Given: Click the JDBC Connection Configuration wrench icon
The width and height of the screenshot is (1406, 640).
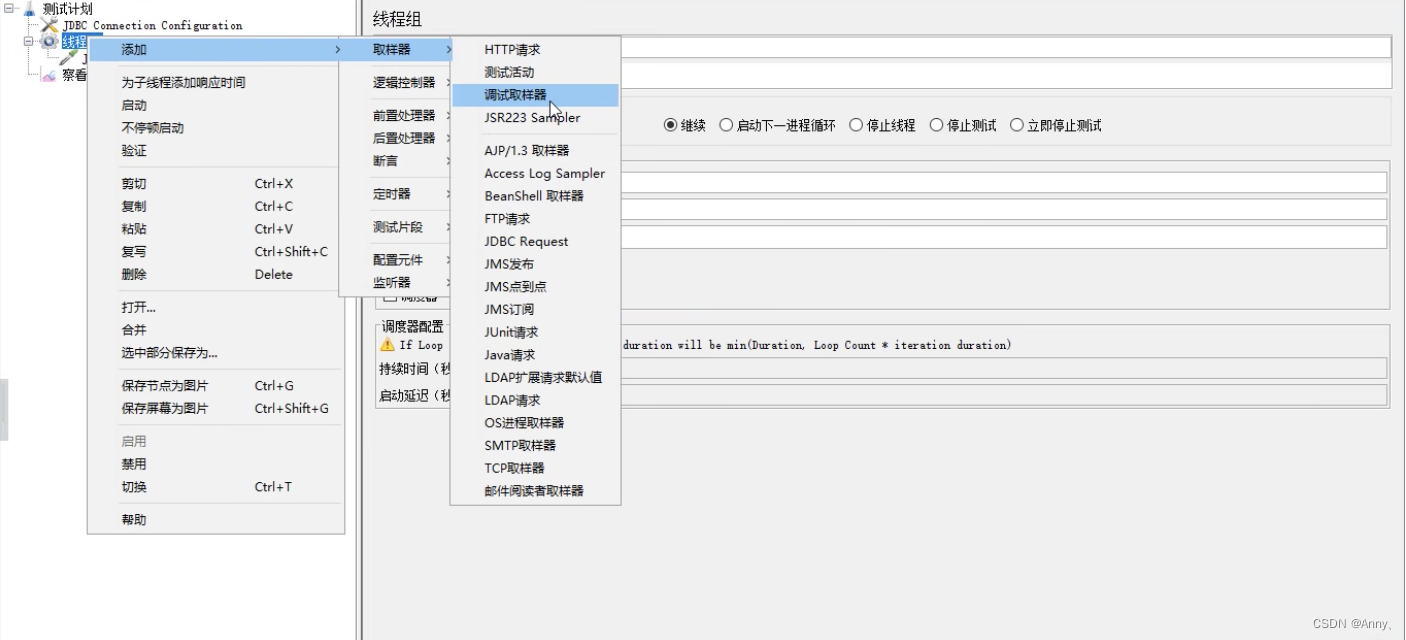Looking at the screenshot, I should point(49,25).
